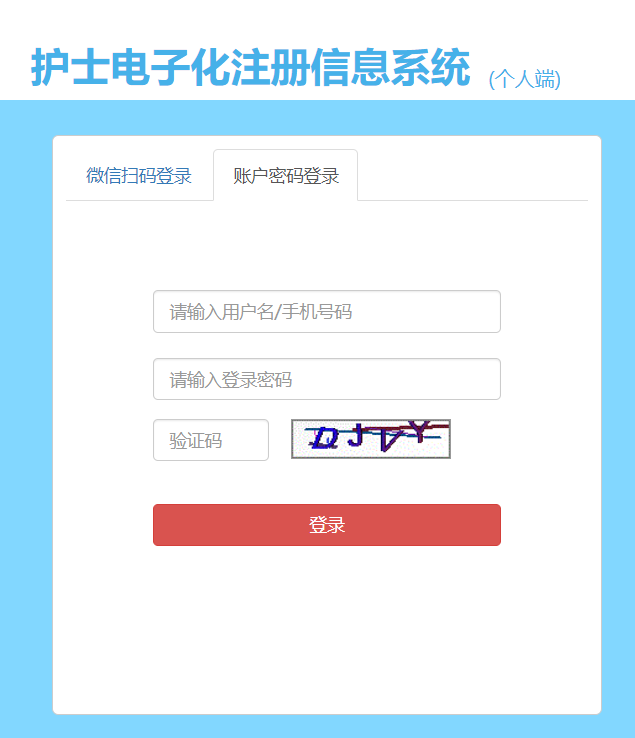The width and height of the screenshot is (635, 738).
Task: Refresh the captcha image
Action: coord(371,439)
